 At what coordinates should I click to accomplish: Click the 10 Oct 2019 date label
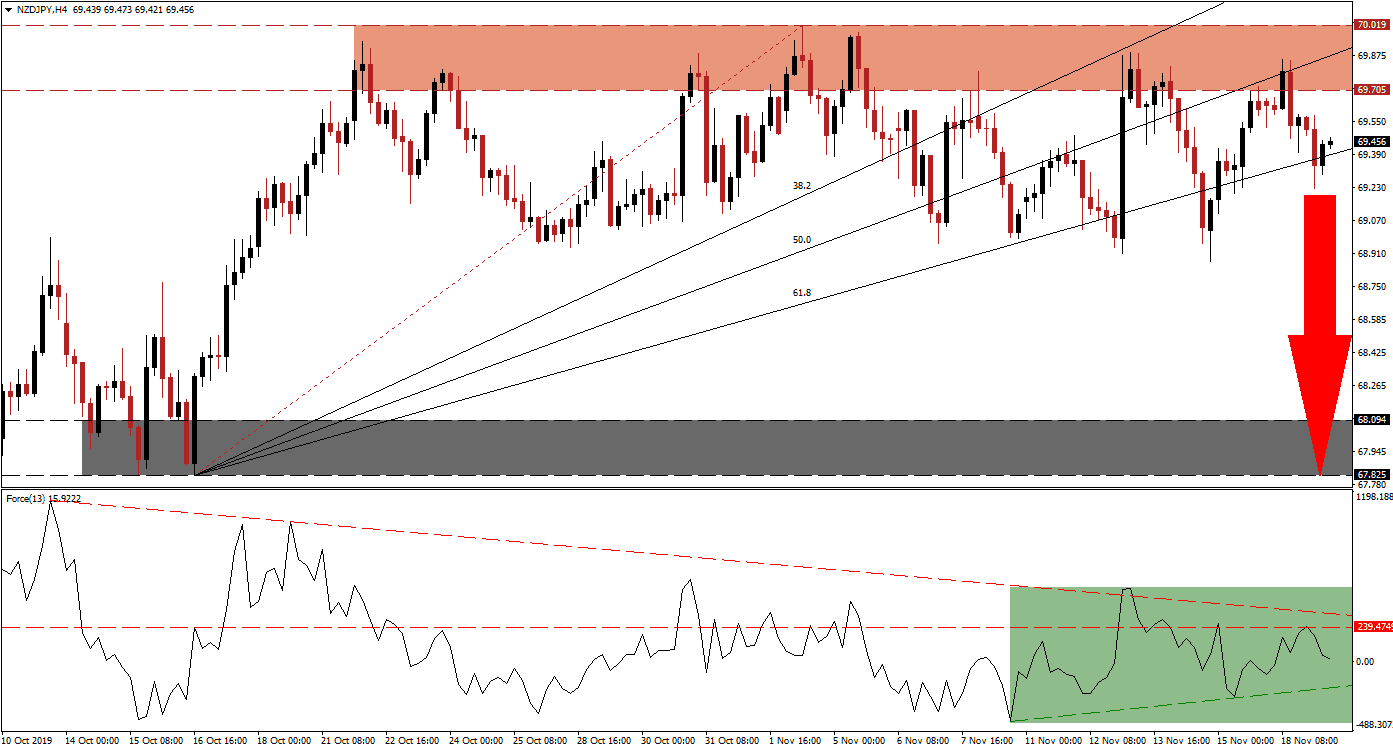pos(28,742)
